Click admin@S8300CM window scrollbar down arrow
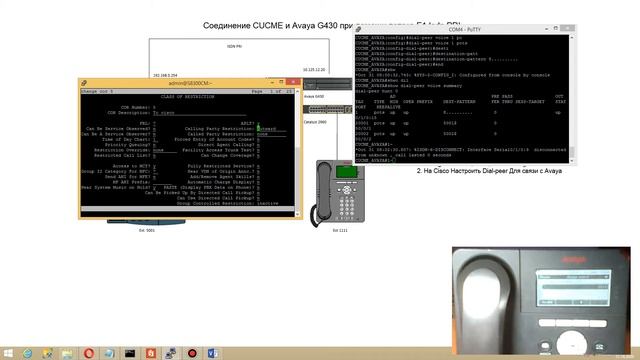The width and height of the screenshot is (640, 360). click(297, 214)
